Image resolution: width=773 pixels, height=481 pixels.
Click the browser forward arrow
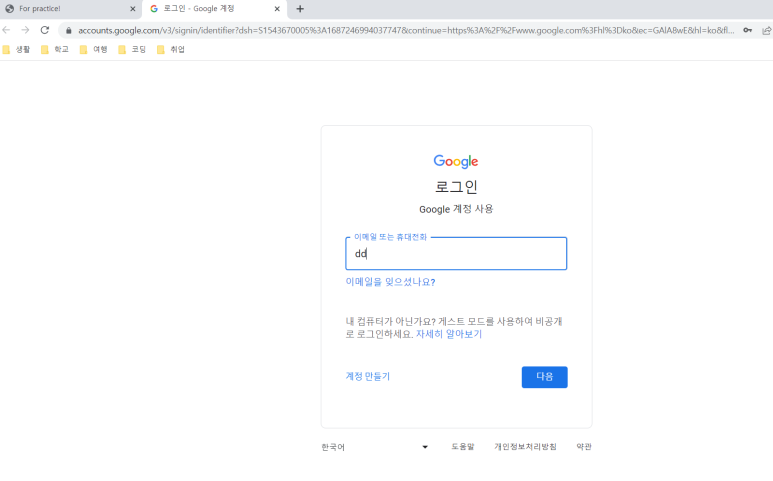(x=25, y=30)
